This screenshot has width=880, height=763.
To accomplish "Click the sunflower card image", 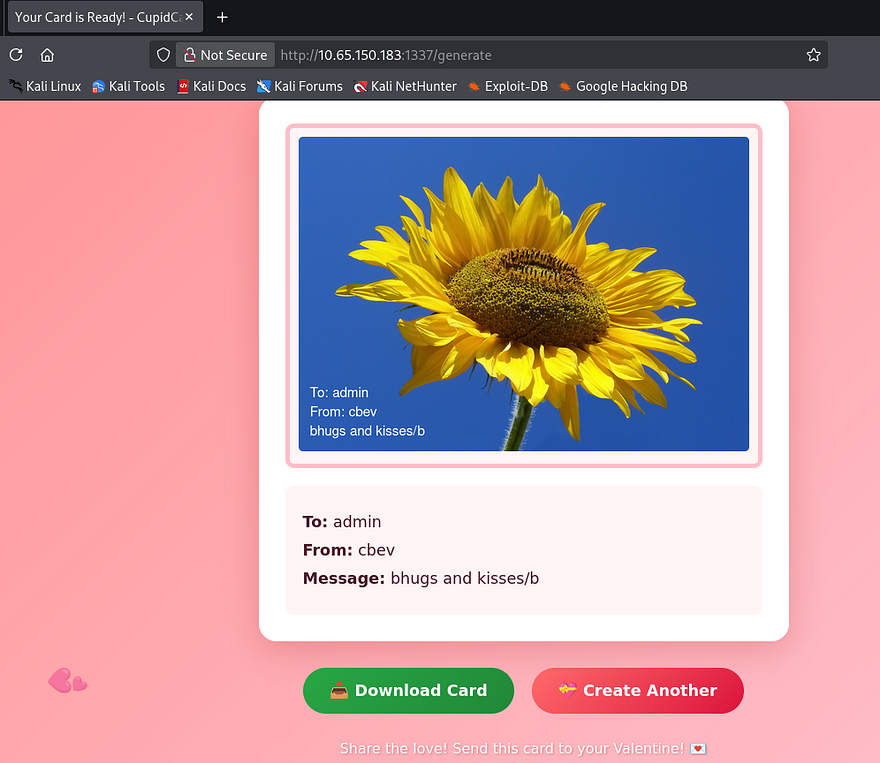I will click(523, 294).
